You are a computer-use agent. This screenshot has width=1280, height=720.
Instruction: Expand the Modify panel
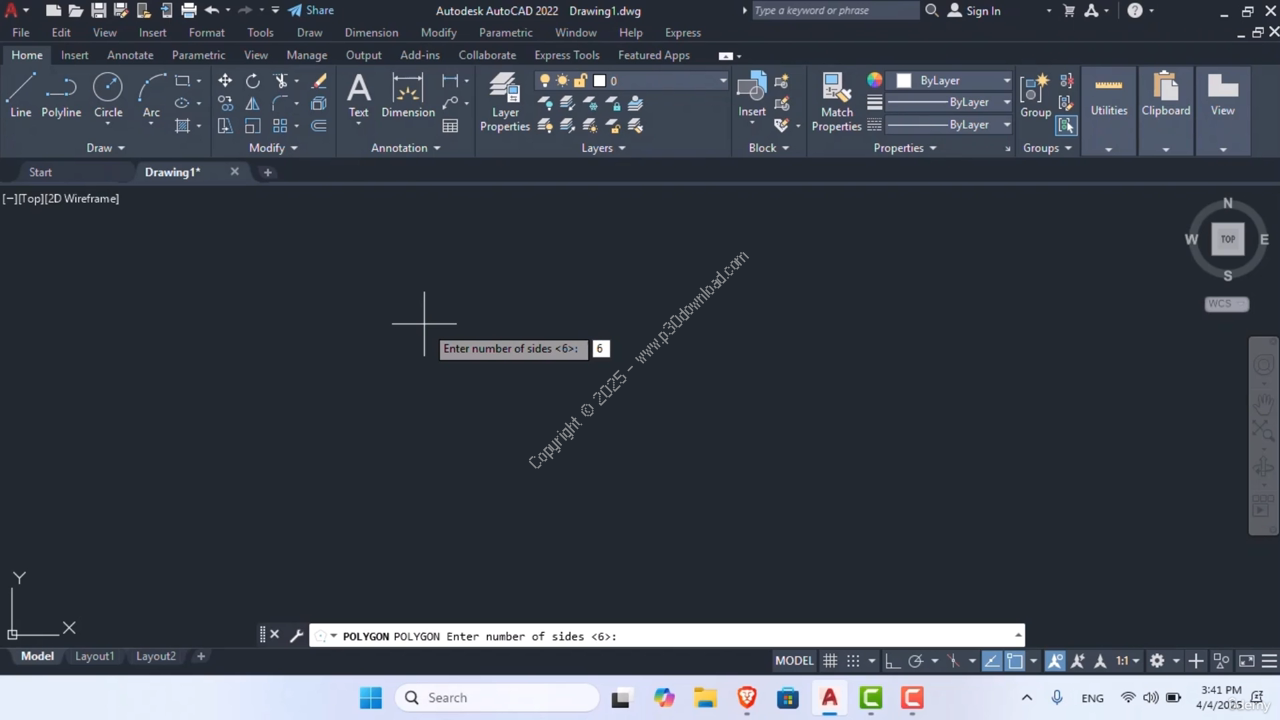[x=273, y=148]
